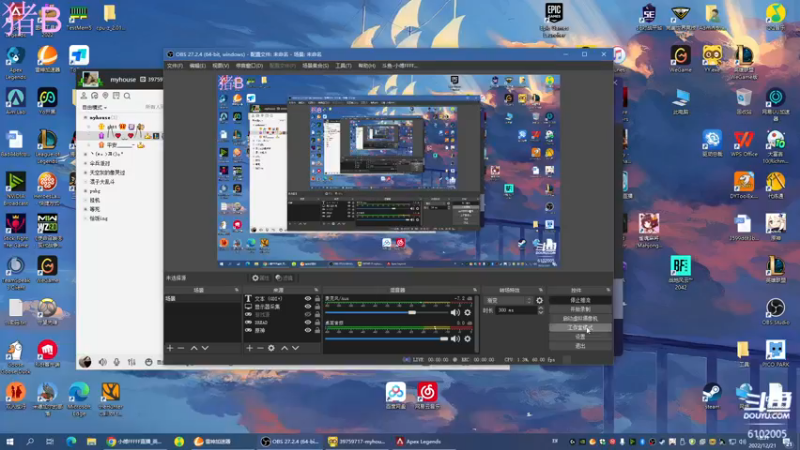Pop out the 混音器 dock panel
Image resolution: width=800 pixels, height=450 pixels.
pyautogui.click(x=474, y=290)
